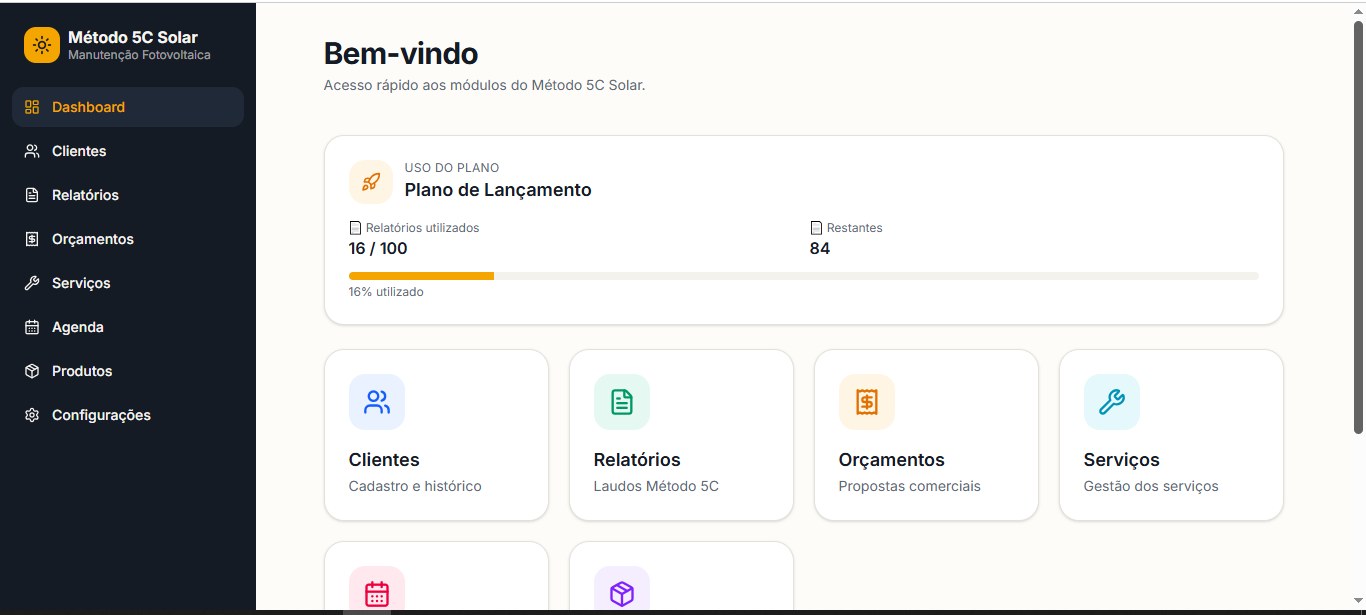Click the sun logo icon in sidebar header

(42, 45)
